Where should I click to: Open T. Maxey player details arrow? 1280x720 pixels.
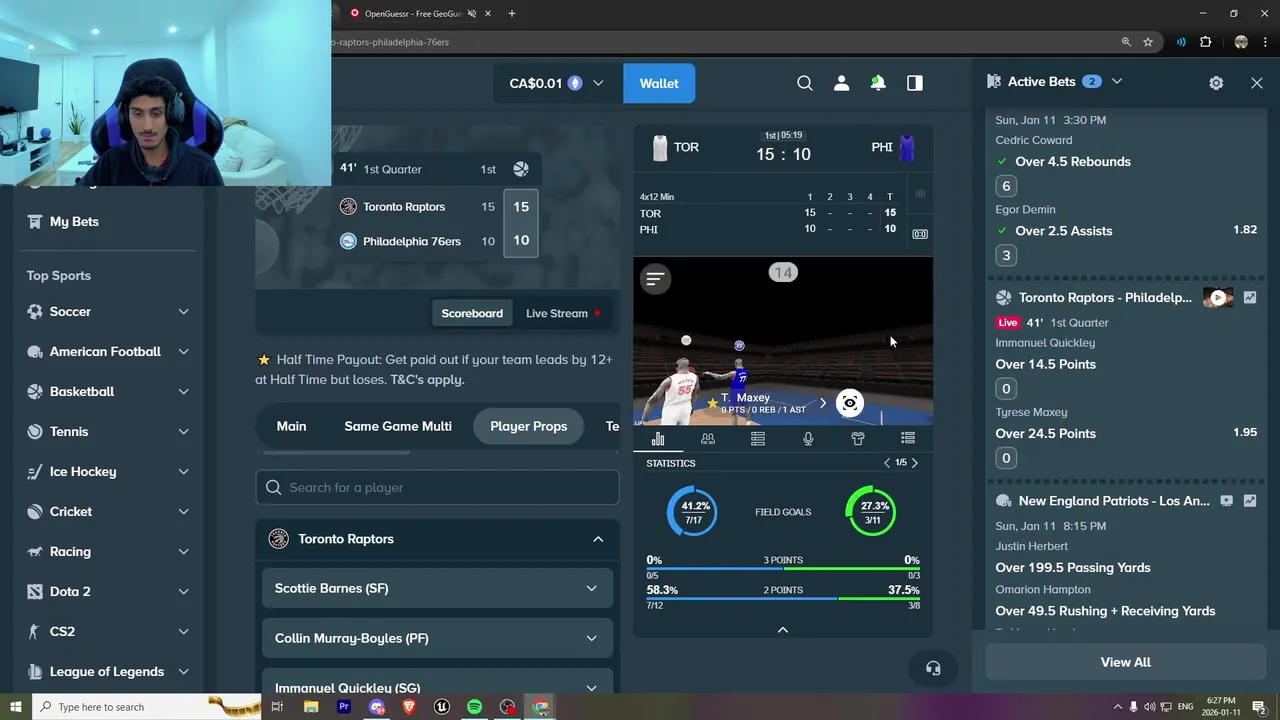coord(822,403)
